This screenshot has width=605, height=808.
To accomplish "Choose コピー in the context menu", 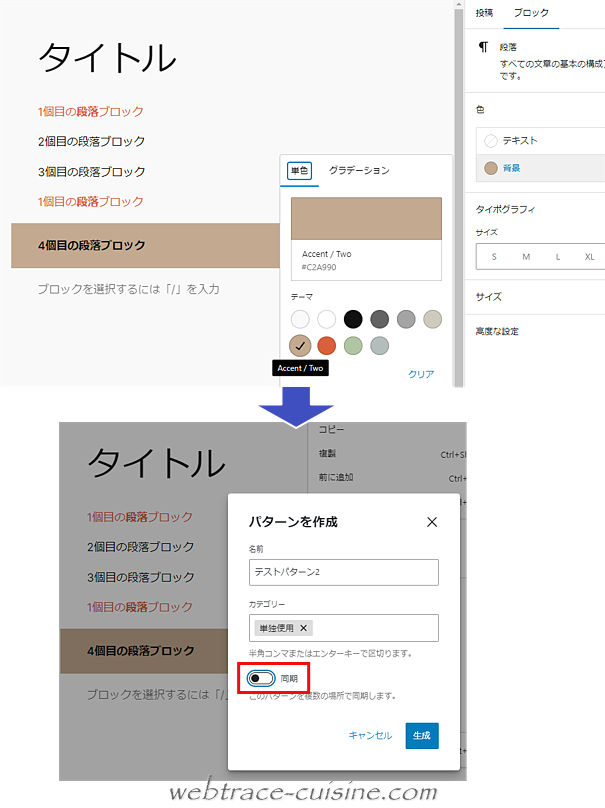I will point(331,429).
